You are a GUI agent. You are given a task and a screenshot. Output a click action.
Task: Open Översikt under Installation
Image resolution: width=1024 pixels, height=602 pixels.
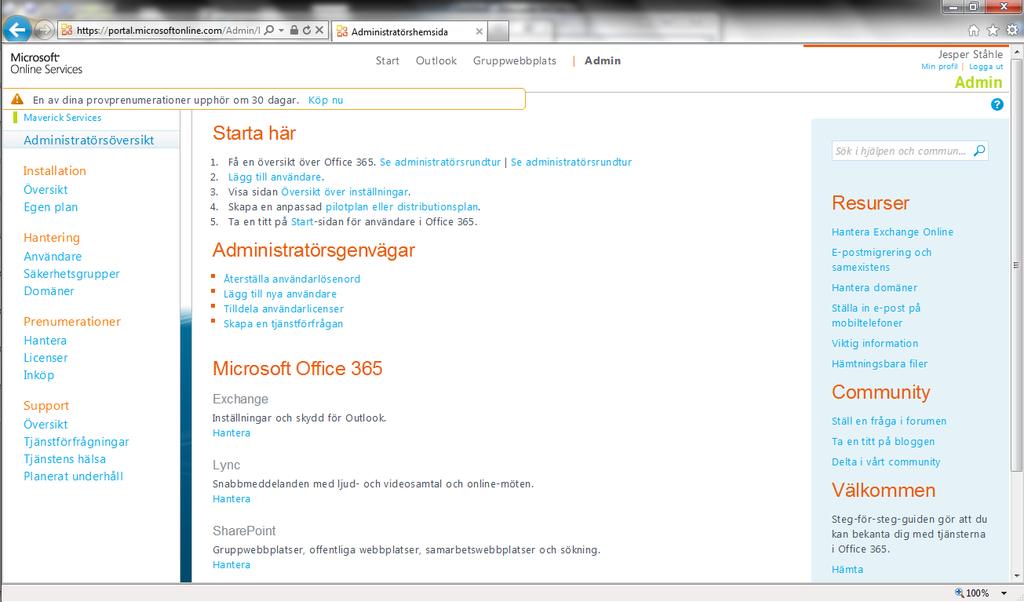tap(46, 190)
